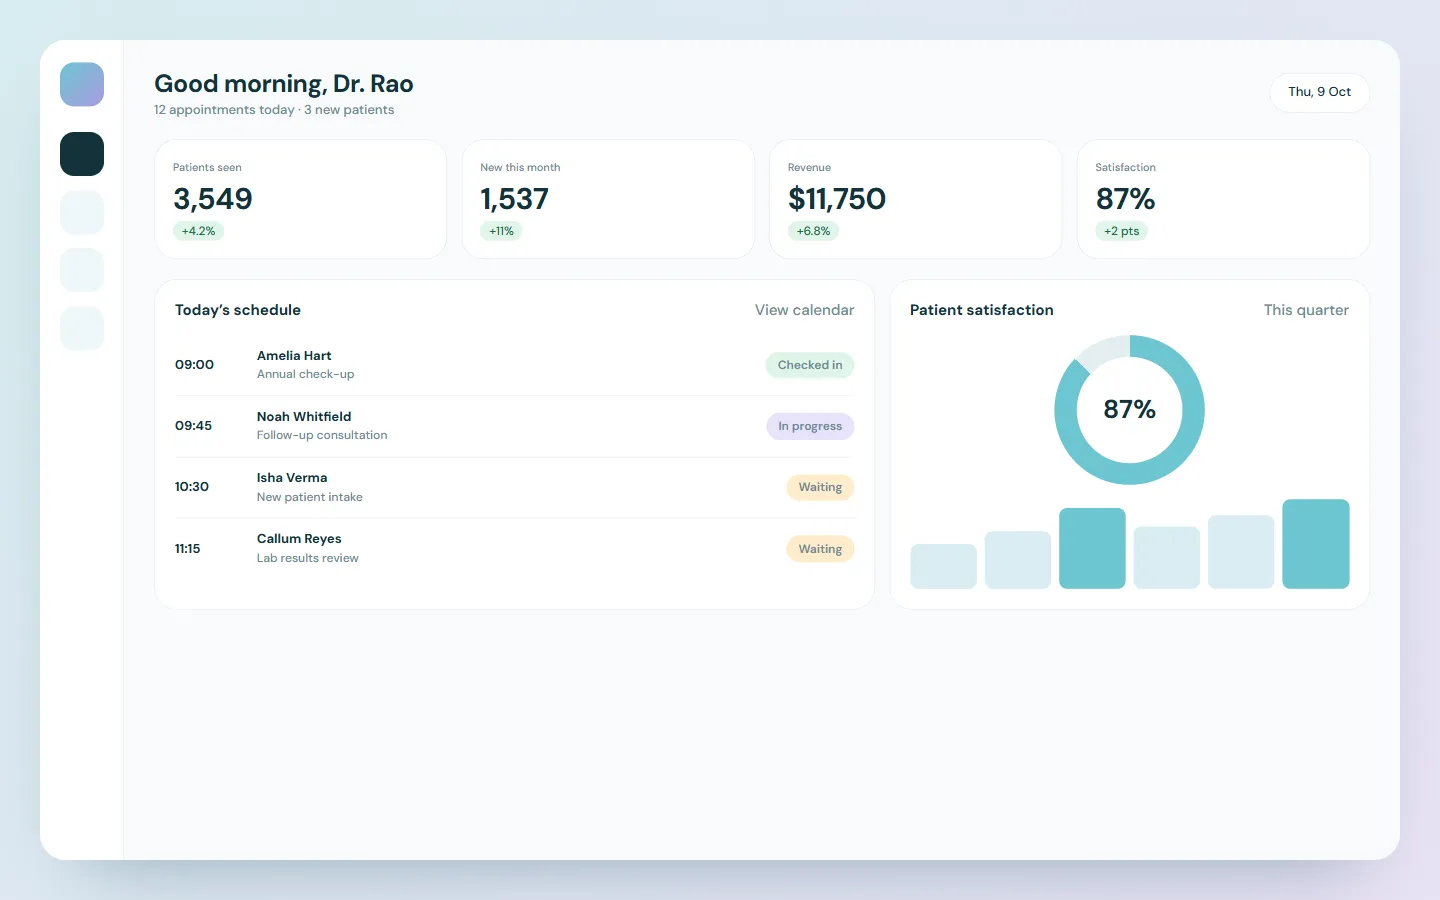Click the Checked in status badge

click(x=810, y=365)
